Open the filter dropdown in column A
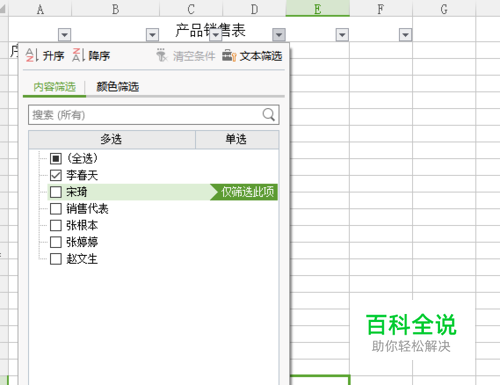Screen dimensions: 500x385 click(65, 35)
